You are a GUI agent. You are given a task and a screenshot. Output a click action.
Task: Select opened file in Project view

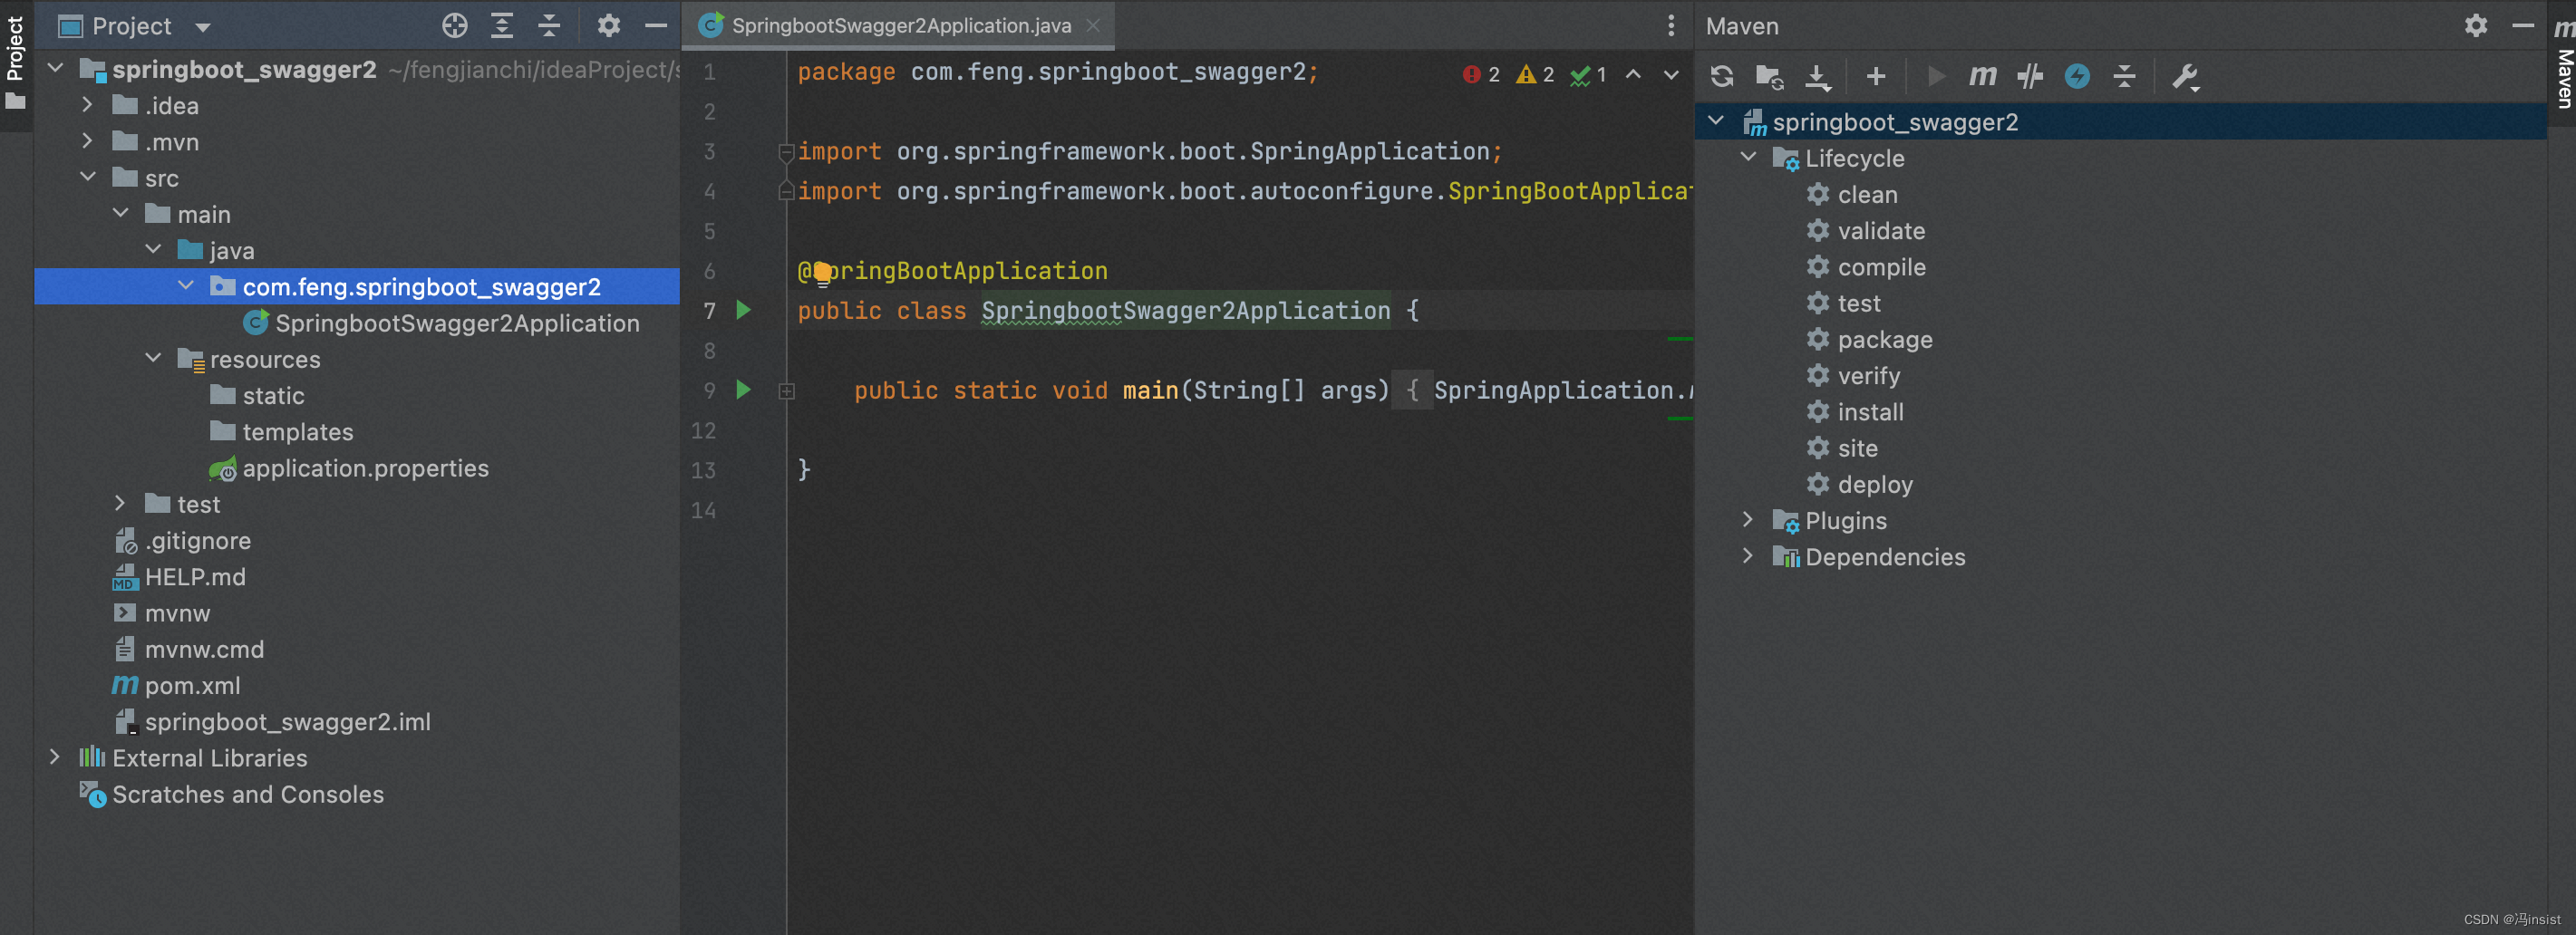(x=454, y=27)
